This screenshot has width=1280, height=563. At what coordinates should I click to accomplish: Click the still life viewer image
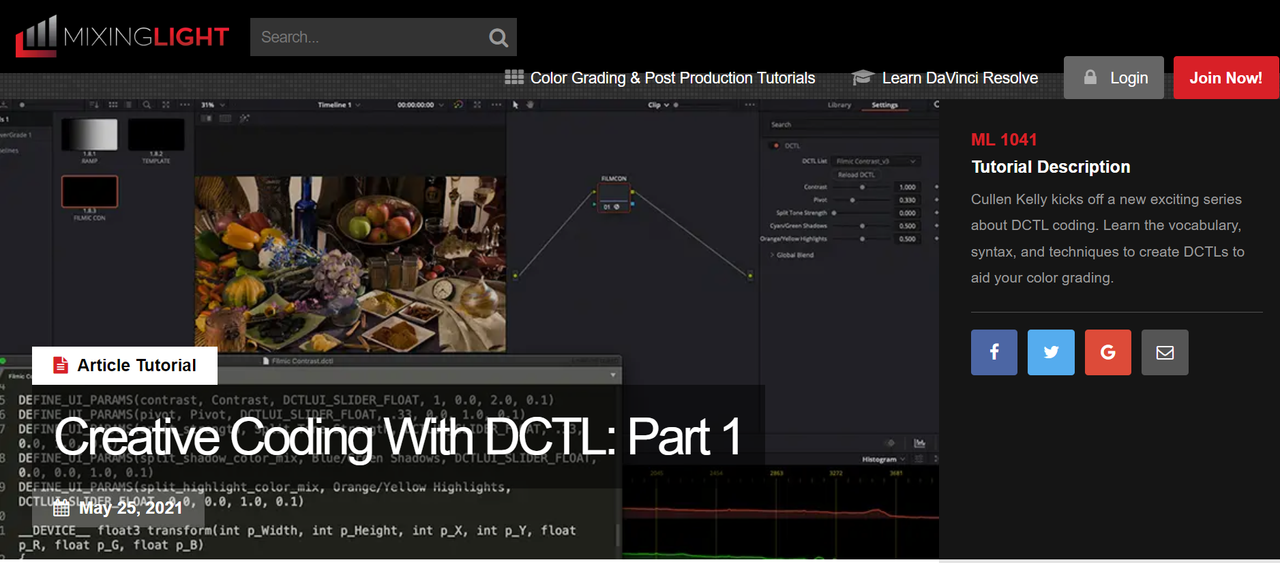(350, 264)
